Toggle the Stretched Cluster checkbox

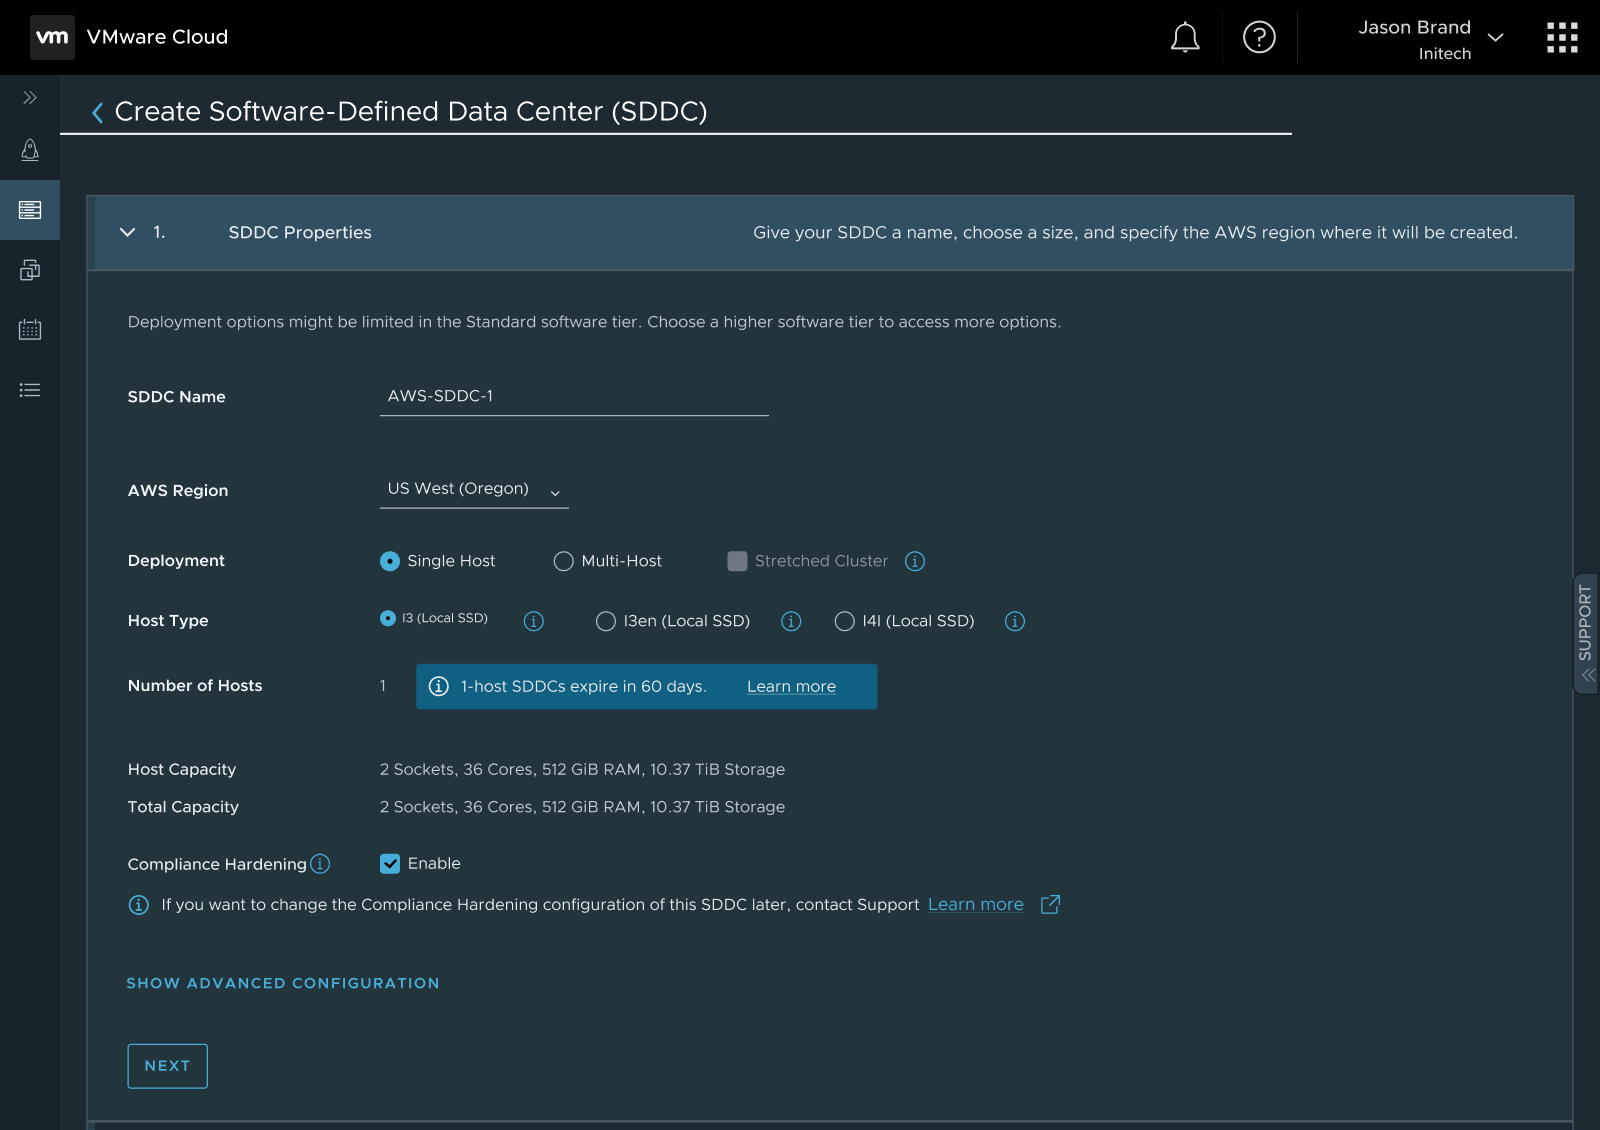click(737, 561)
